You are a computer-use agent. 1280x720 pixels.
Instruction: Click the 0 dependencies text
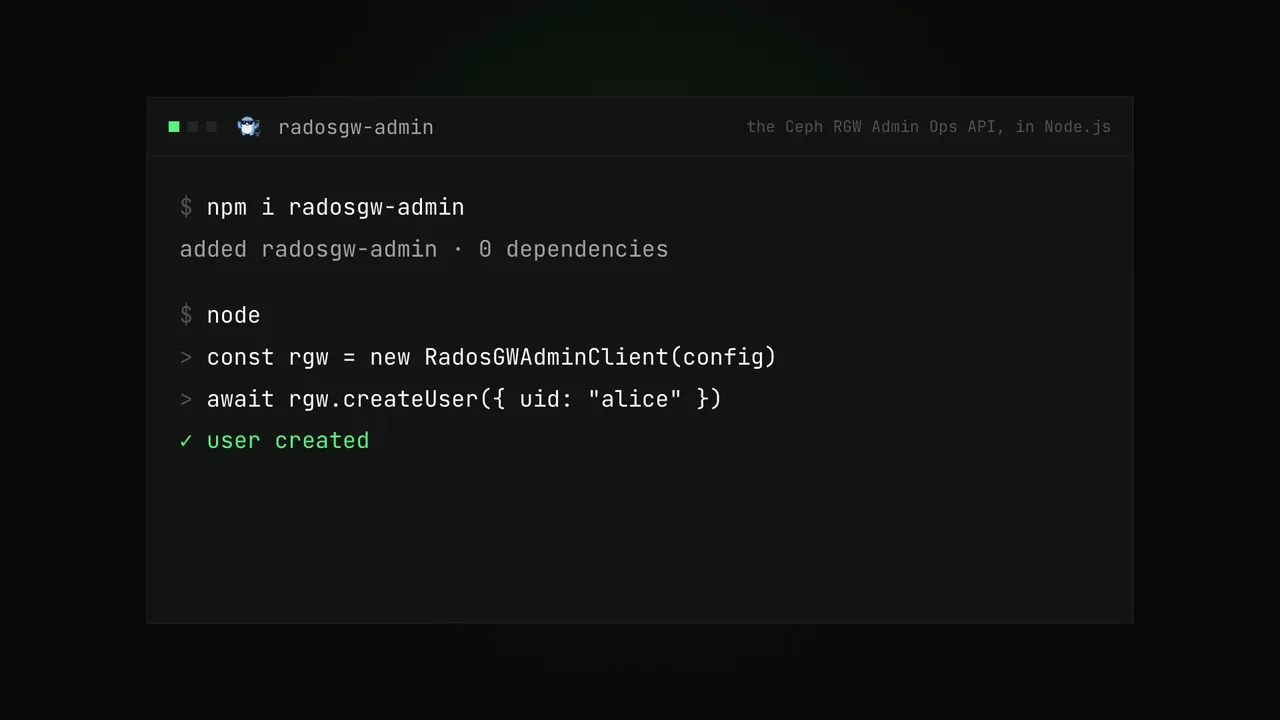574,249
